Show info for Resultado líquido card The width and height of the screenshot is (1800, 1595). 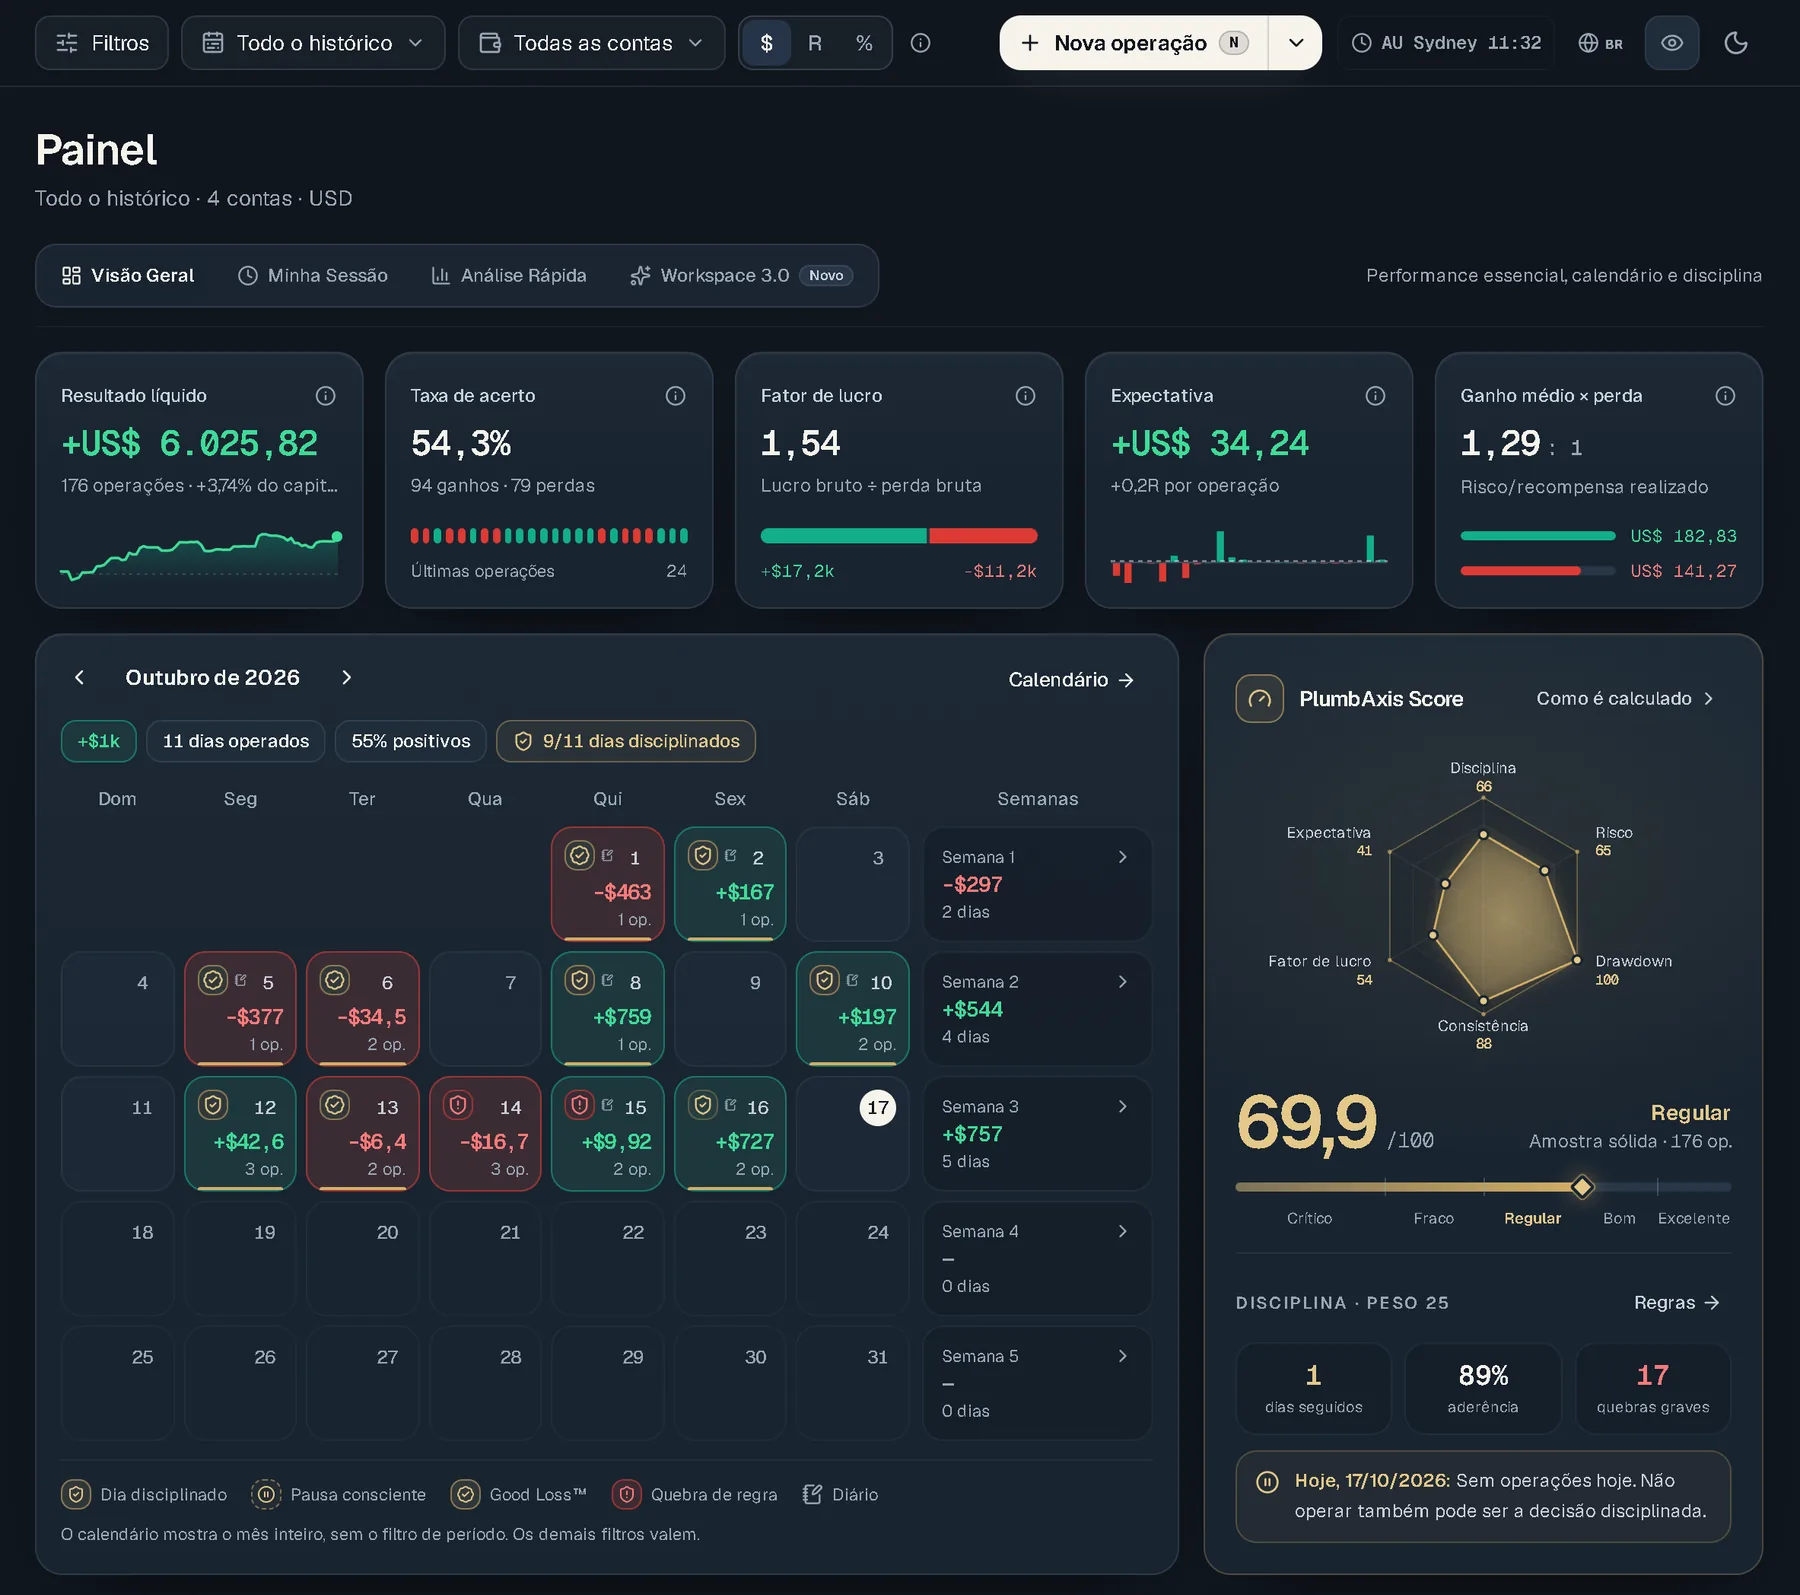click(326, 396)
